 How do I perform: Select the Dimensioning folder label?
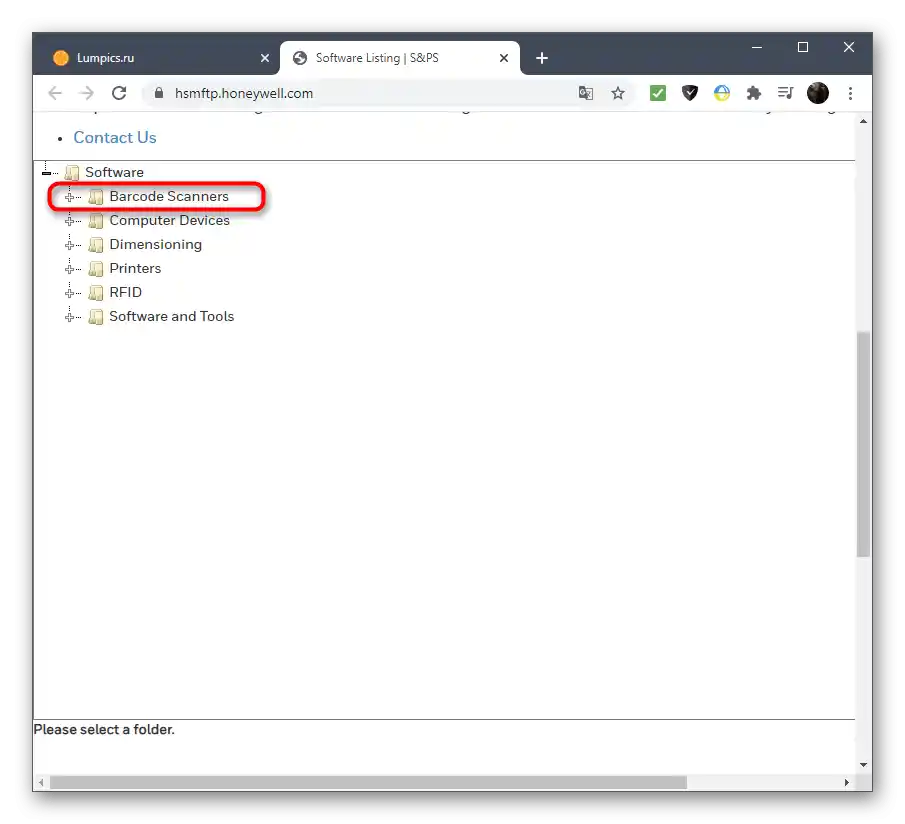(156, 244)
